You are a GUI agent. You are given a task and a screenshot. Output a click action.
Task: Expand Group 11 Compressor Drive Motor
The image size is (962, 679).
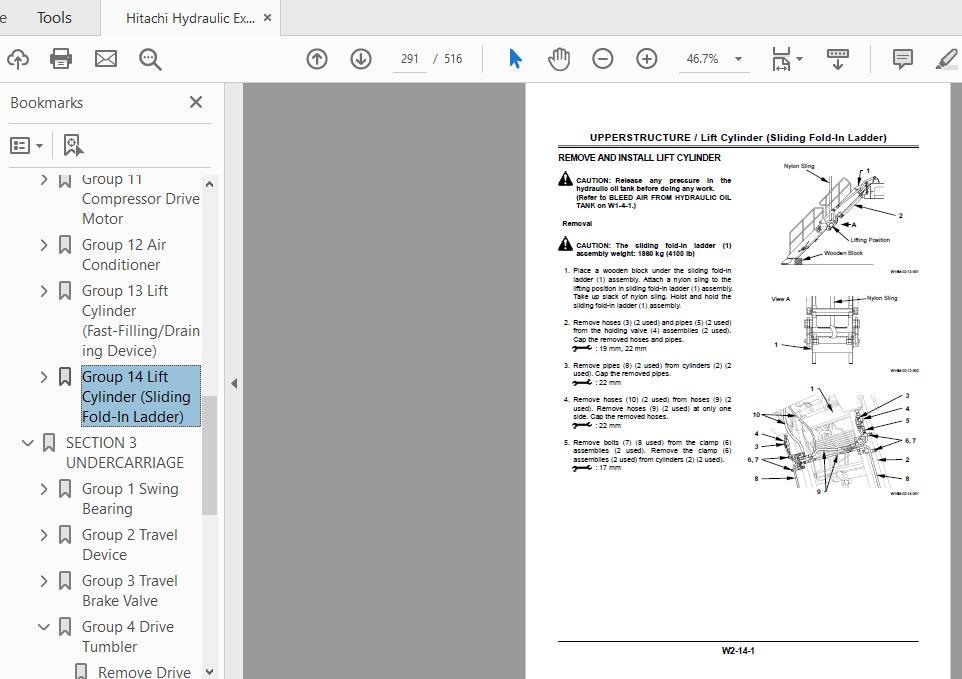coord(44,180)
